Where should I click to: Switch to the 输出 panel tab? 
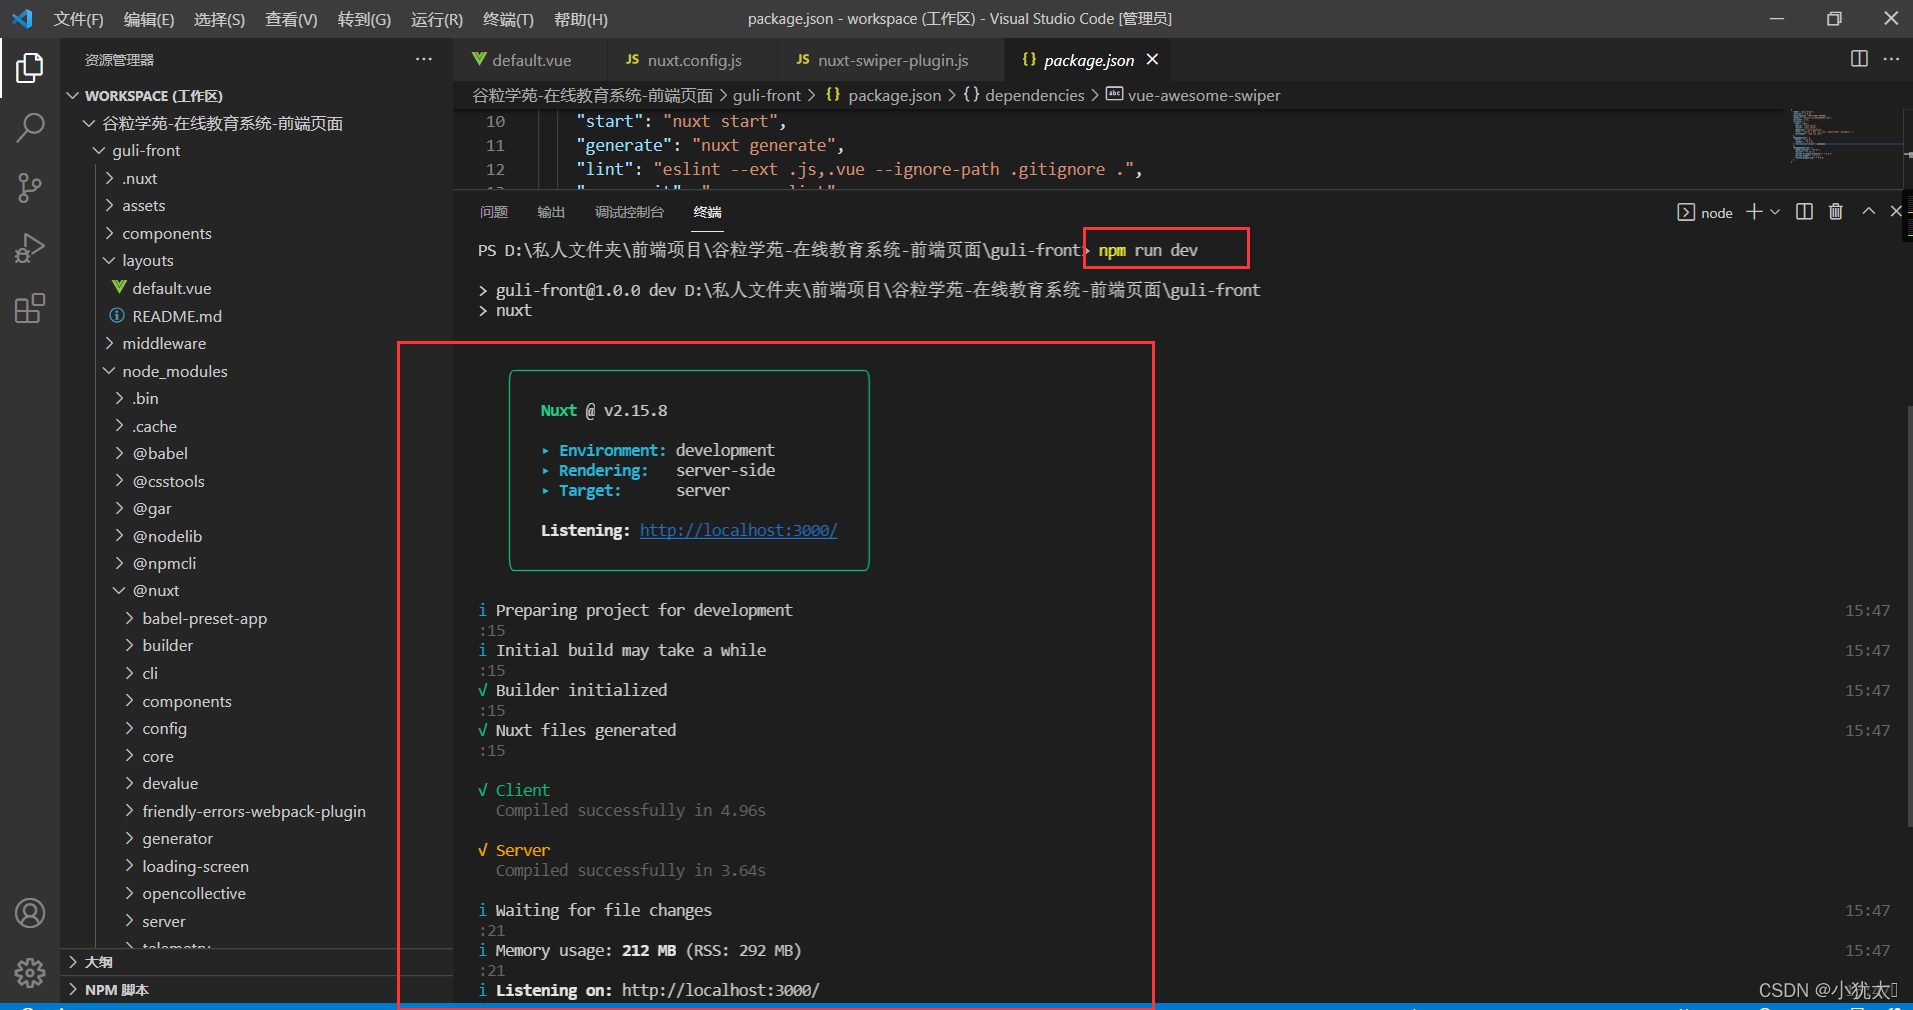click(x=551, y=212)
